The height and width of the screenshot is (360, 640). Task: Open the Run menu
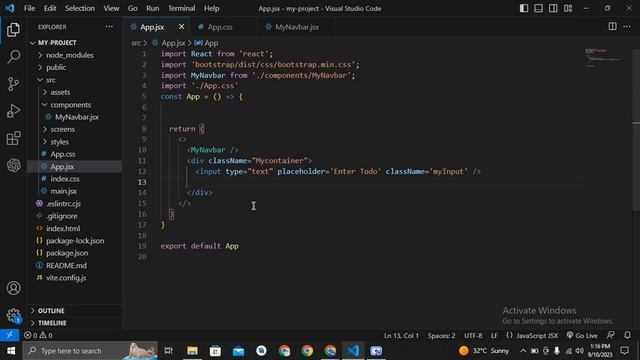pos(153,8)
